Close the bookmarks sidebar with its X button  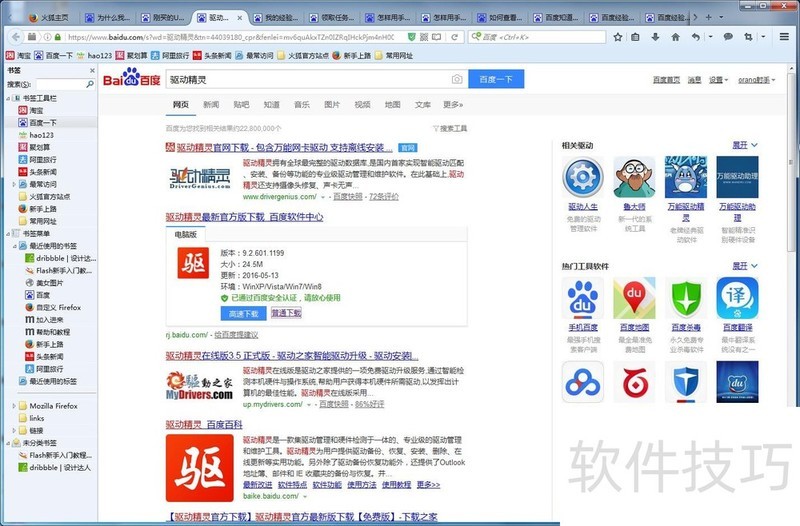coord(92,72)
